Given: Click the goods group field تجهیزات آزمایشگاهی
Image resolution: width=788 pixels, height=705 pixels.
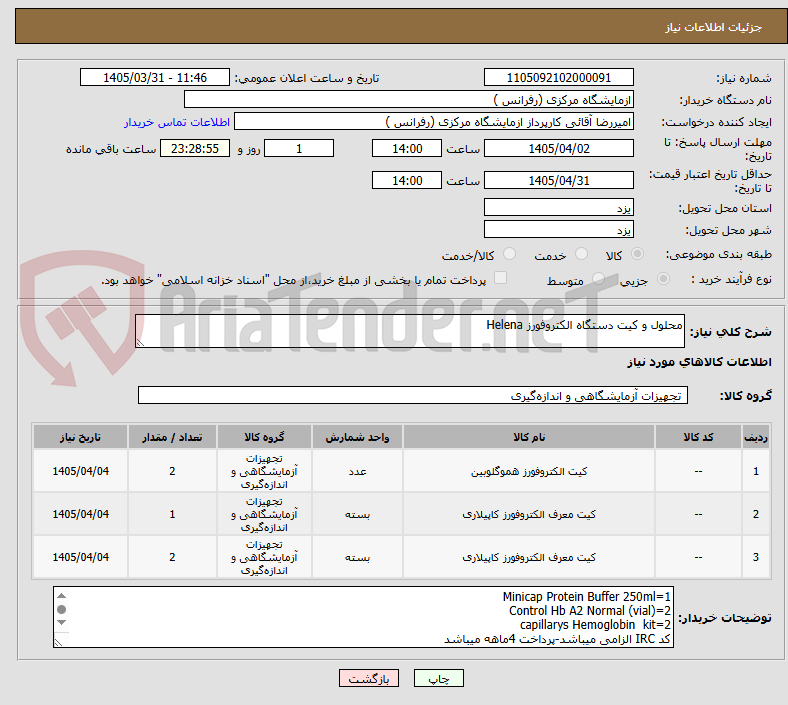Looking at the screenshot, I should pos(413,395).
